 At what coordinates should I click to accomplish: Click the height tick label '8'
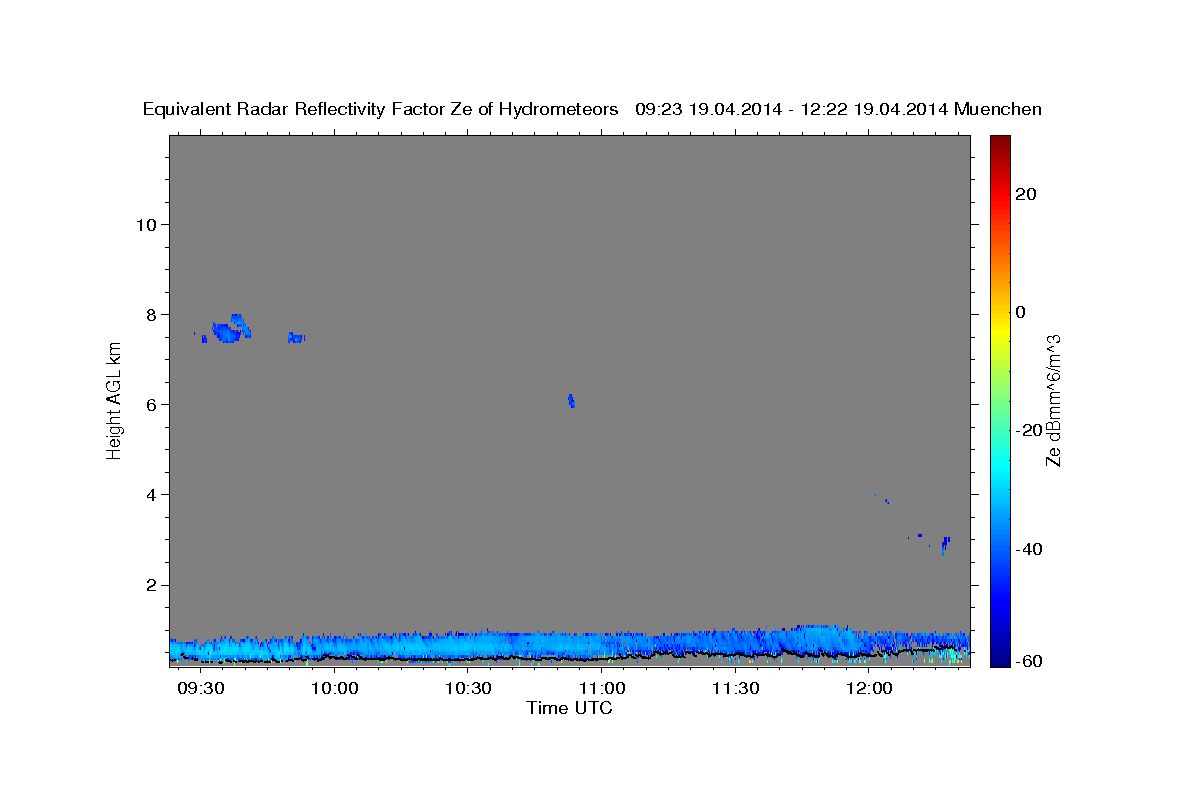[151, 314]
